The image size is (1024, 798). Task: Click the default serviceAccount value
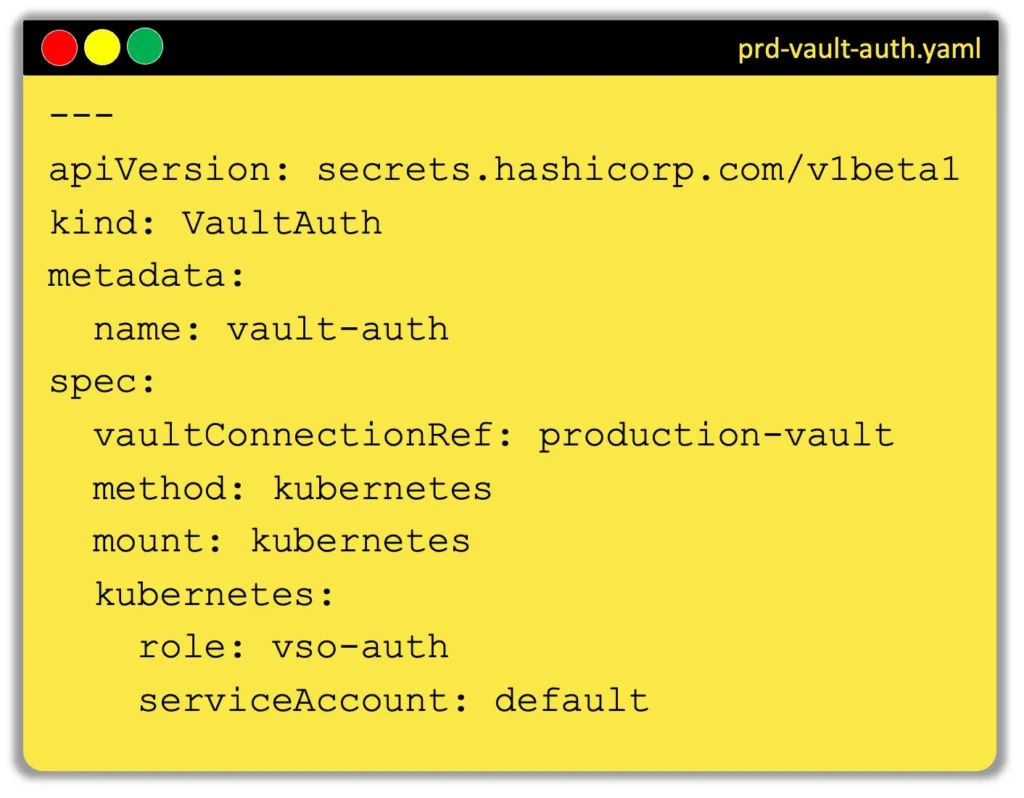coord(571,701)
